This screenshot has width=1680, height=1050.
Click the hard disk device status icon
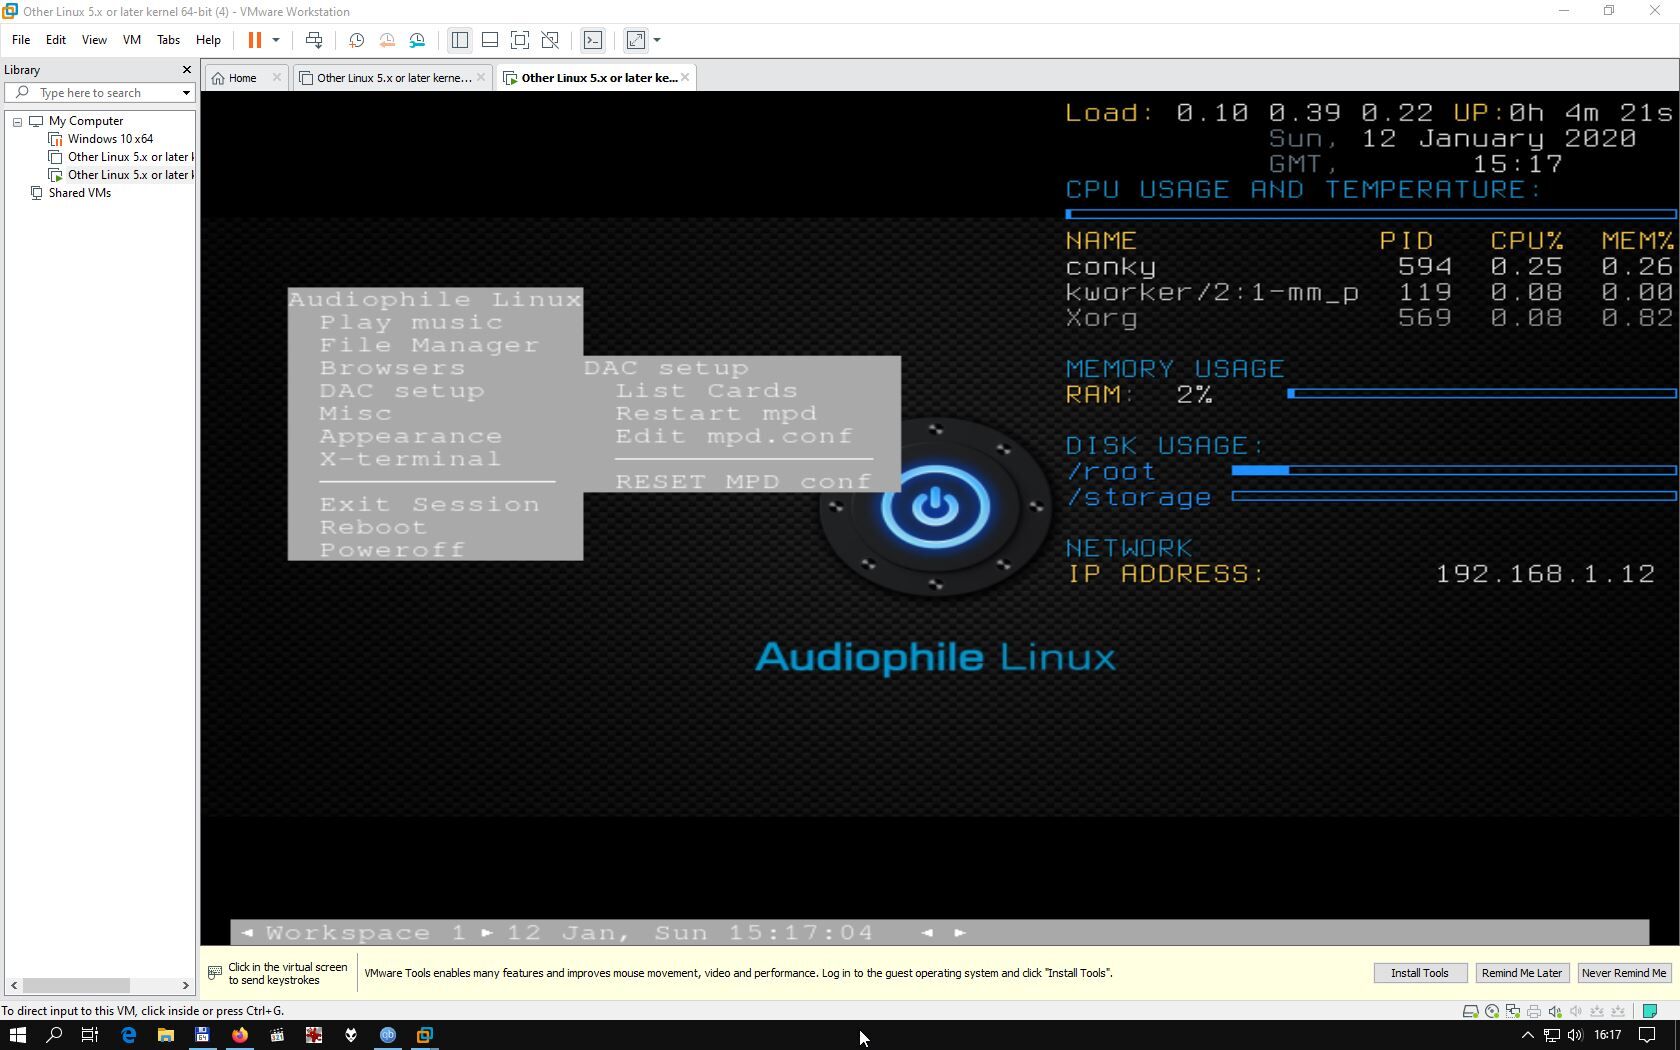point(1470,1011)
